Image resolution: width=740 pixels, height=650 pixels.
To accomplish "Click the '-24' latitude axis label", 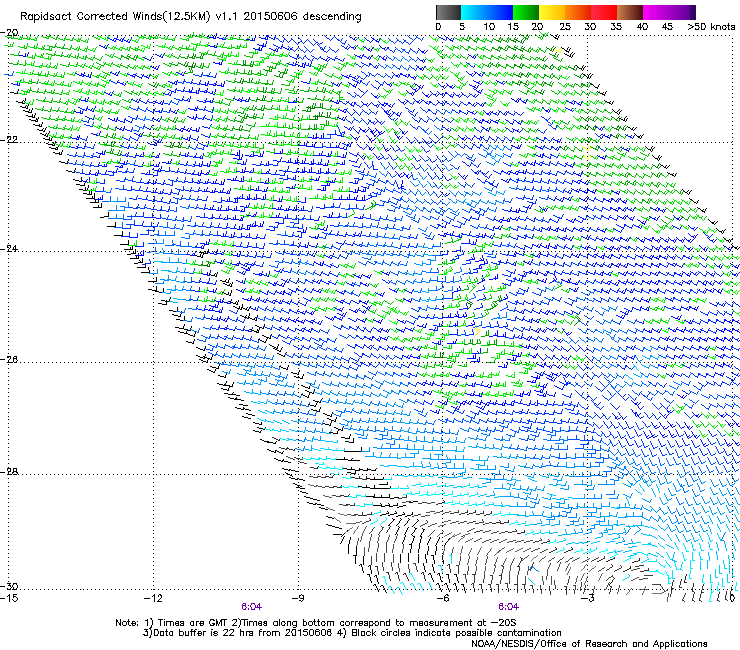I will point(10,248).
